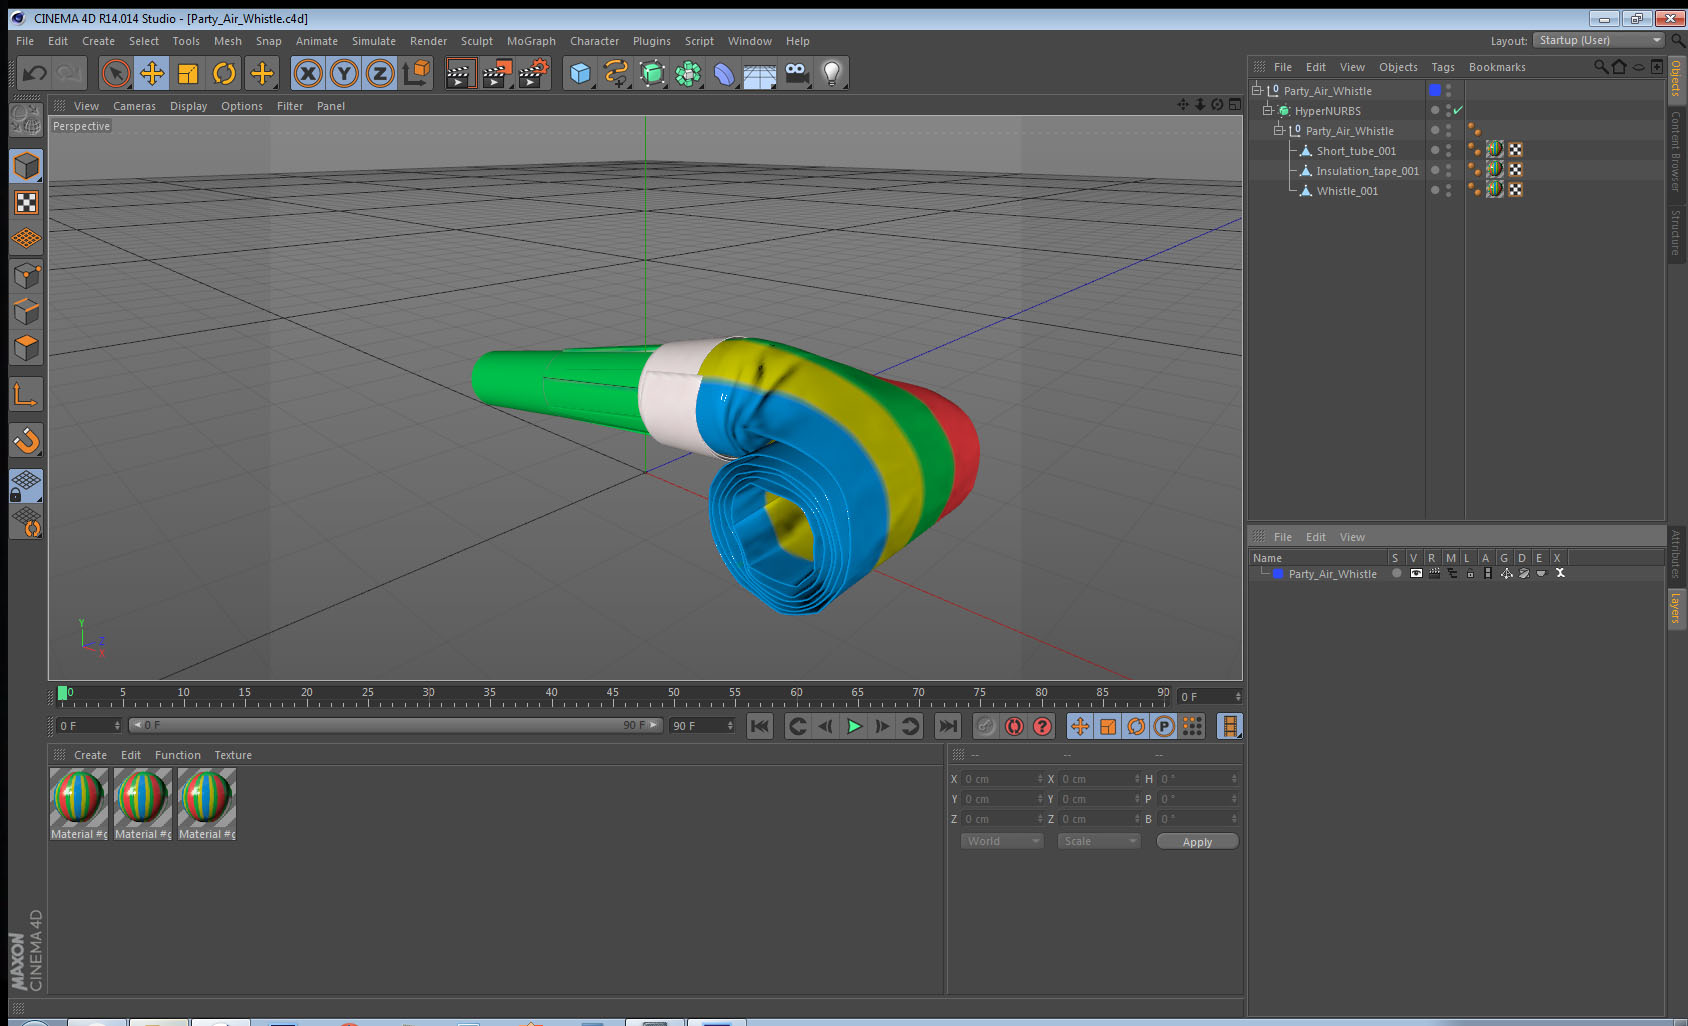
Task: Collapse the top Party_Air_Whistle null
Action: [1257, 90]
